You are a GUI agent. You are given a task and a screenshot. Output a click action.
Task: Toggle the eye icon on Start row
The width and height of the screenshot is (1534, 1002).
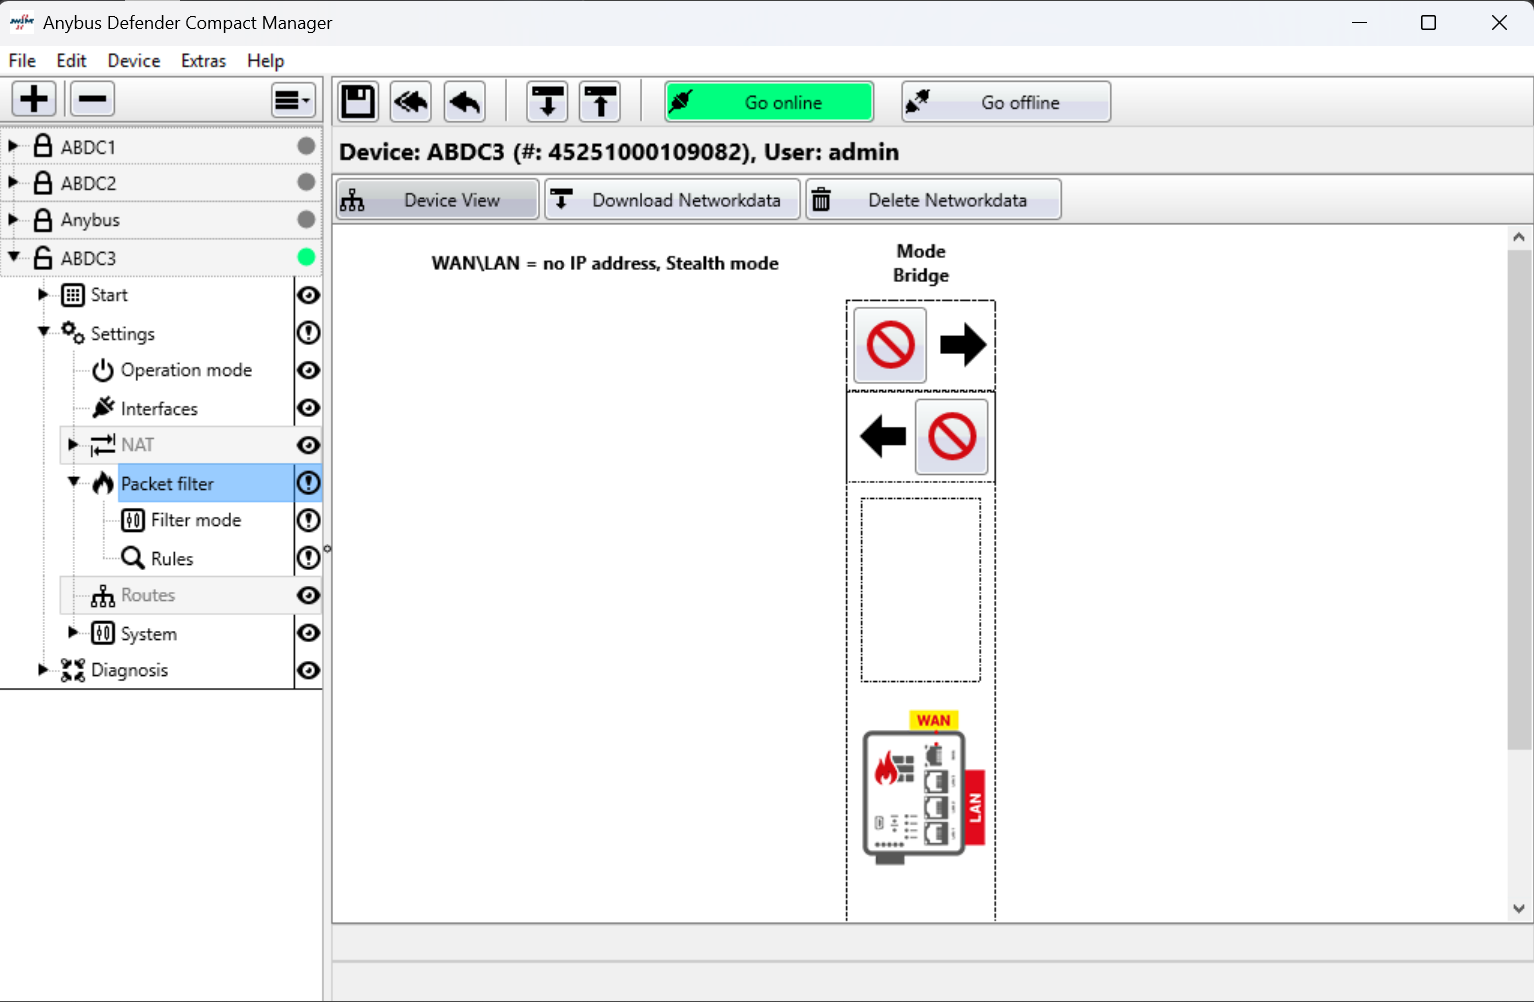click(309, 295)
